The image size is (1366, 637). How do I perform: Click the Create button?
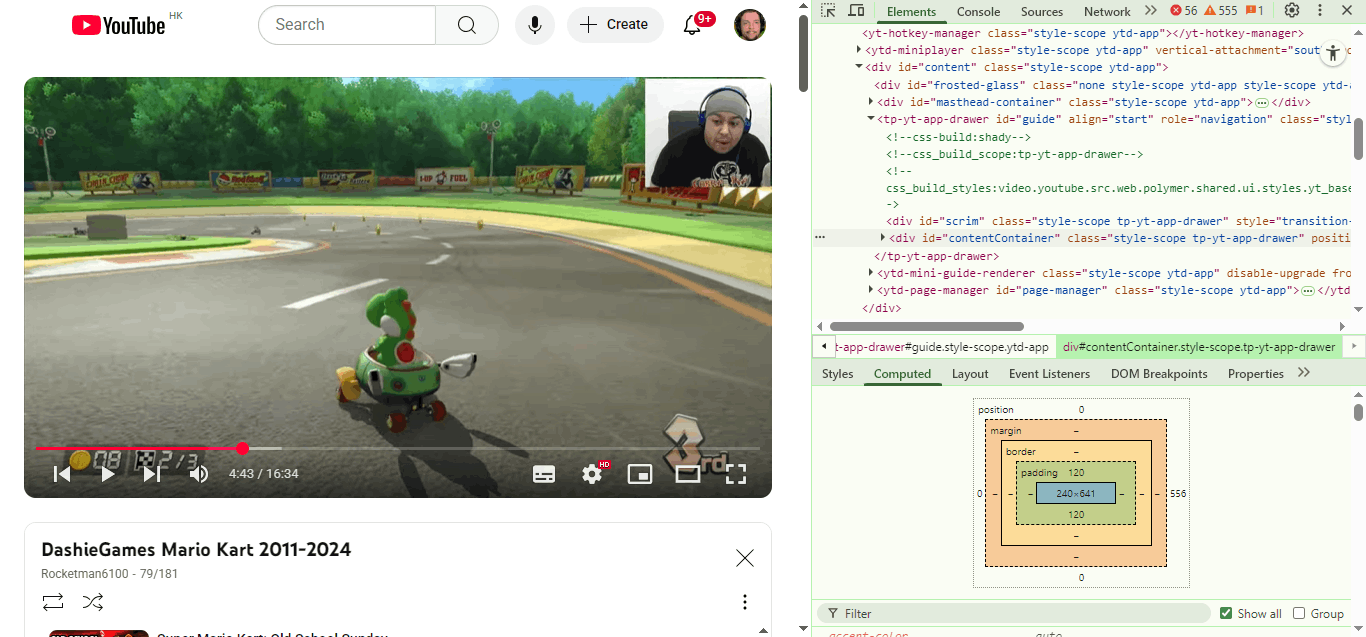(x=615, y=25)
